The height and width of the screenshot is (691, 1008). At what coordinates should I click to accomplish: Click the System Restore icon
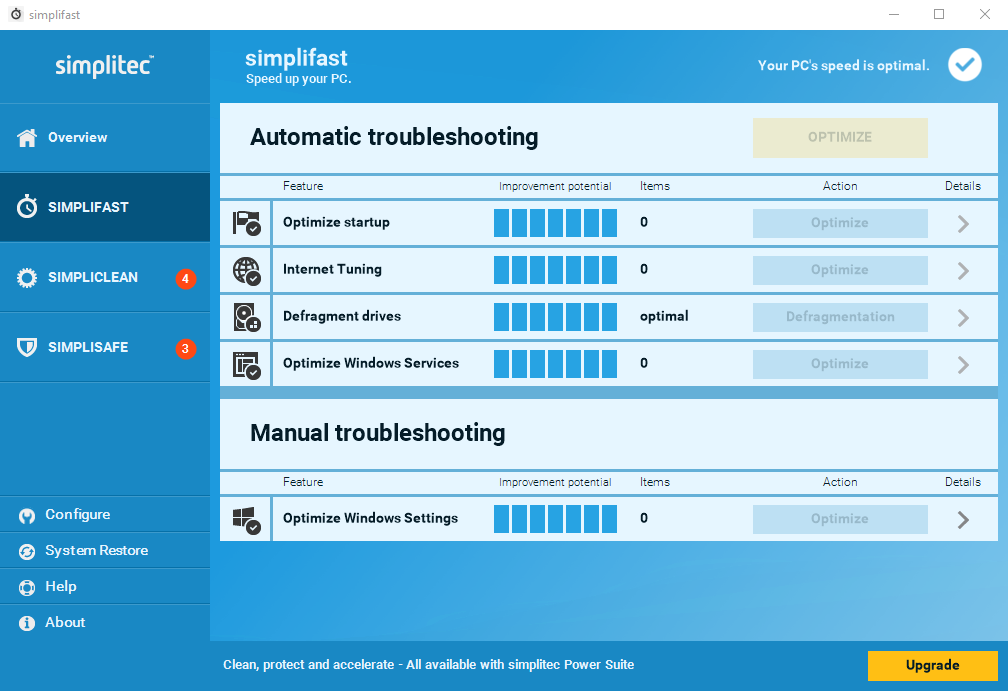click(x=27, y=552)
